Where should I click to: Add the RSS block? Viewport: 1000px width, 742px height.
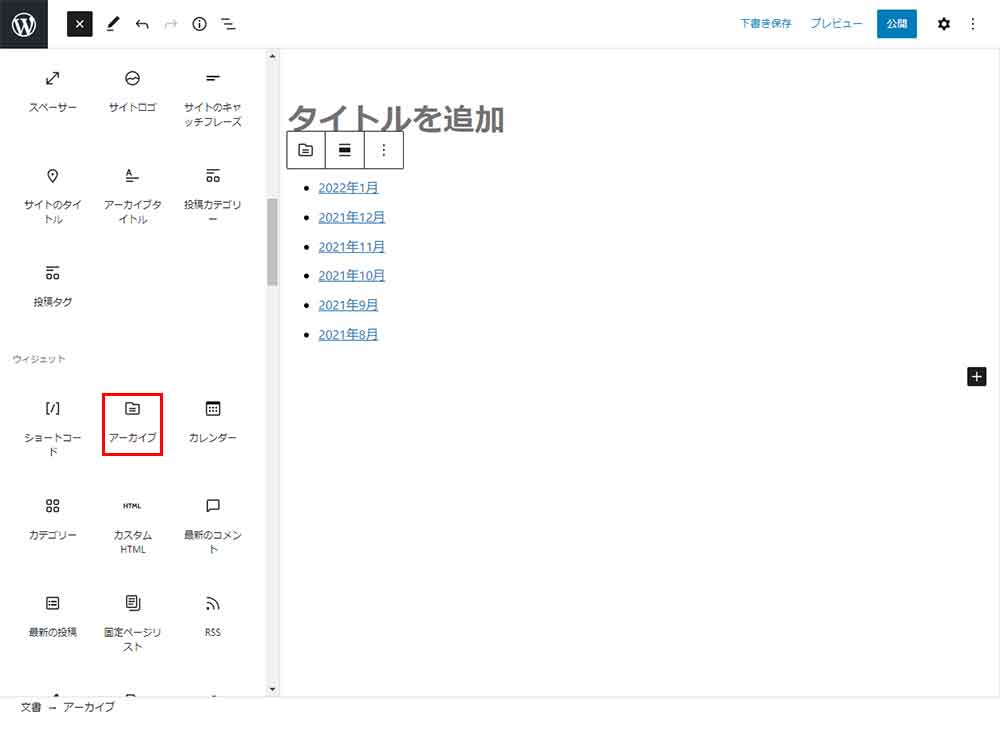click(212, 615)
